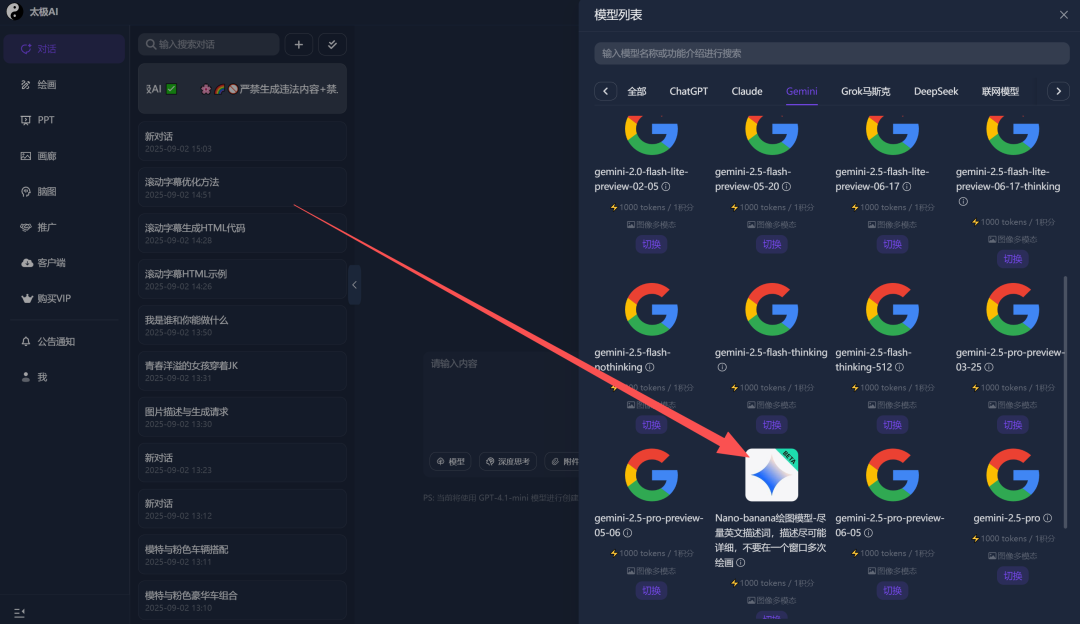This screenshot has height=624, width=1080.
Task: Open the 模型 selector button below input
Action: [450, 461]
